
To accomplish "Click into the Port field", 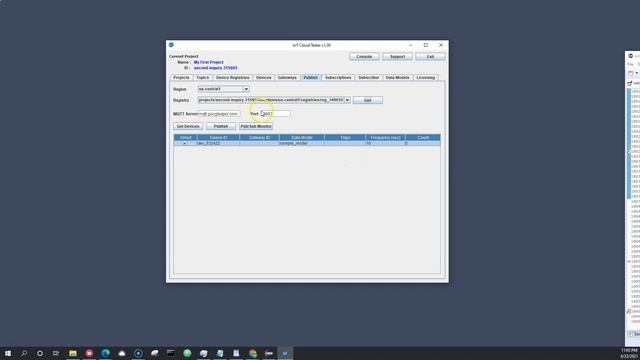I will [x=276, y=114].
